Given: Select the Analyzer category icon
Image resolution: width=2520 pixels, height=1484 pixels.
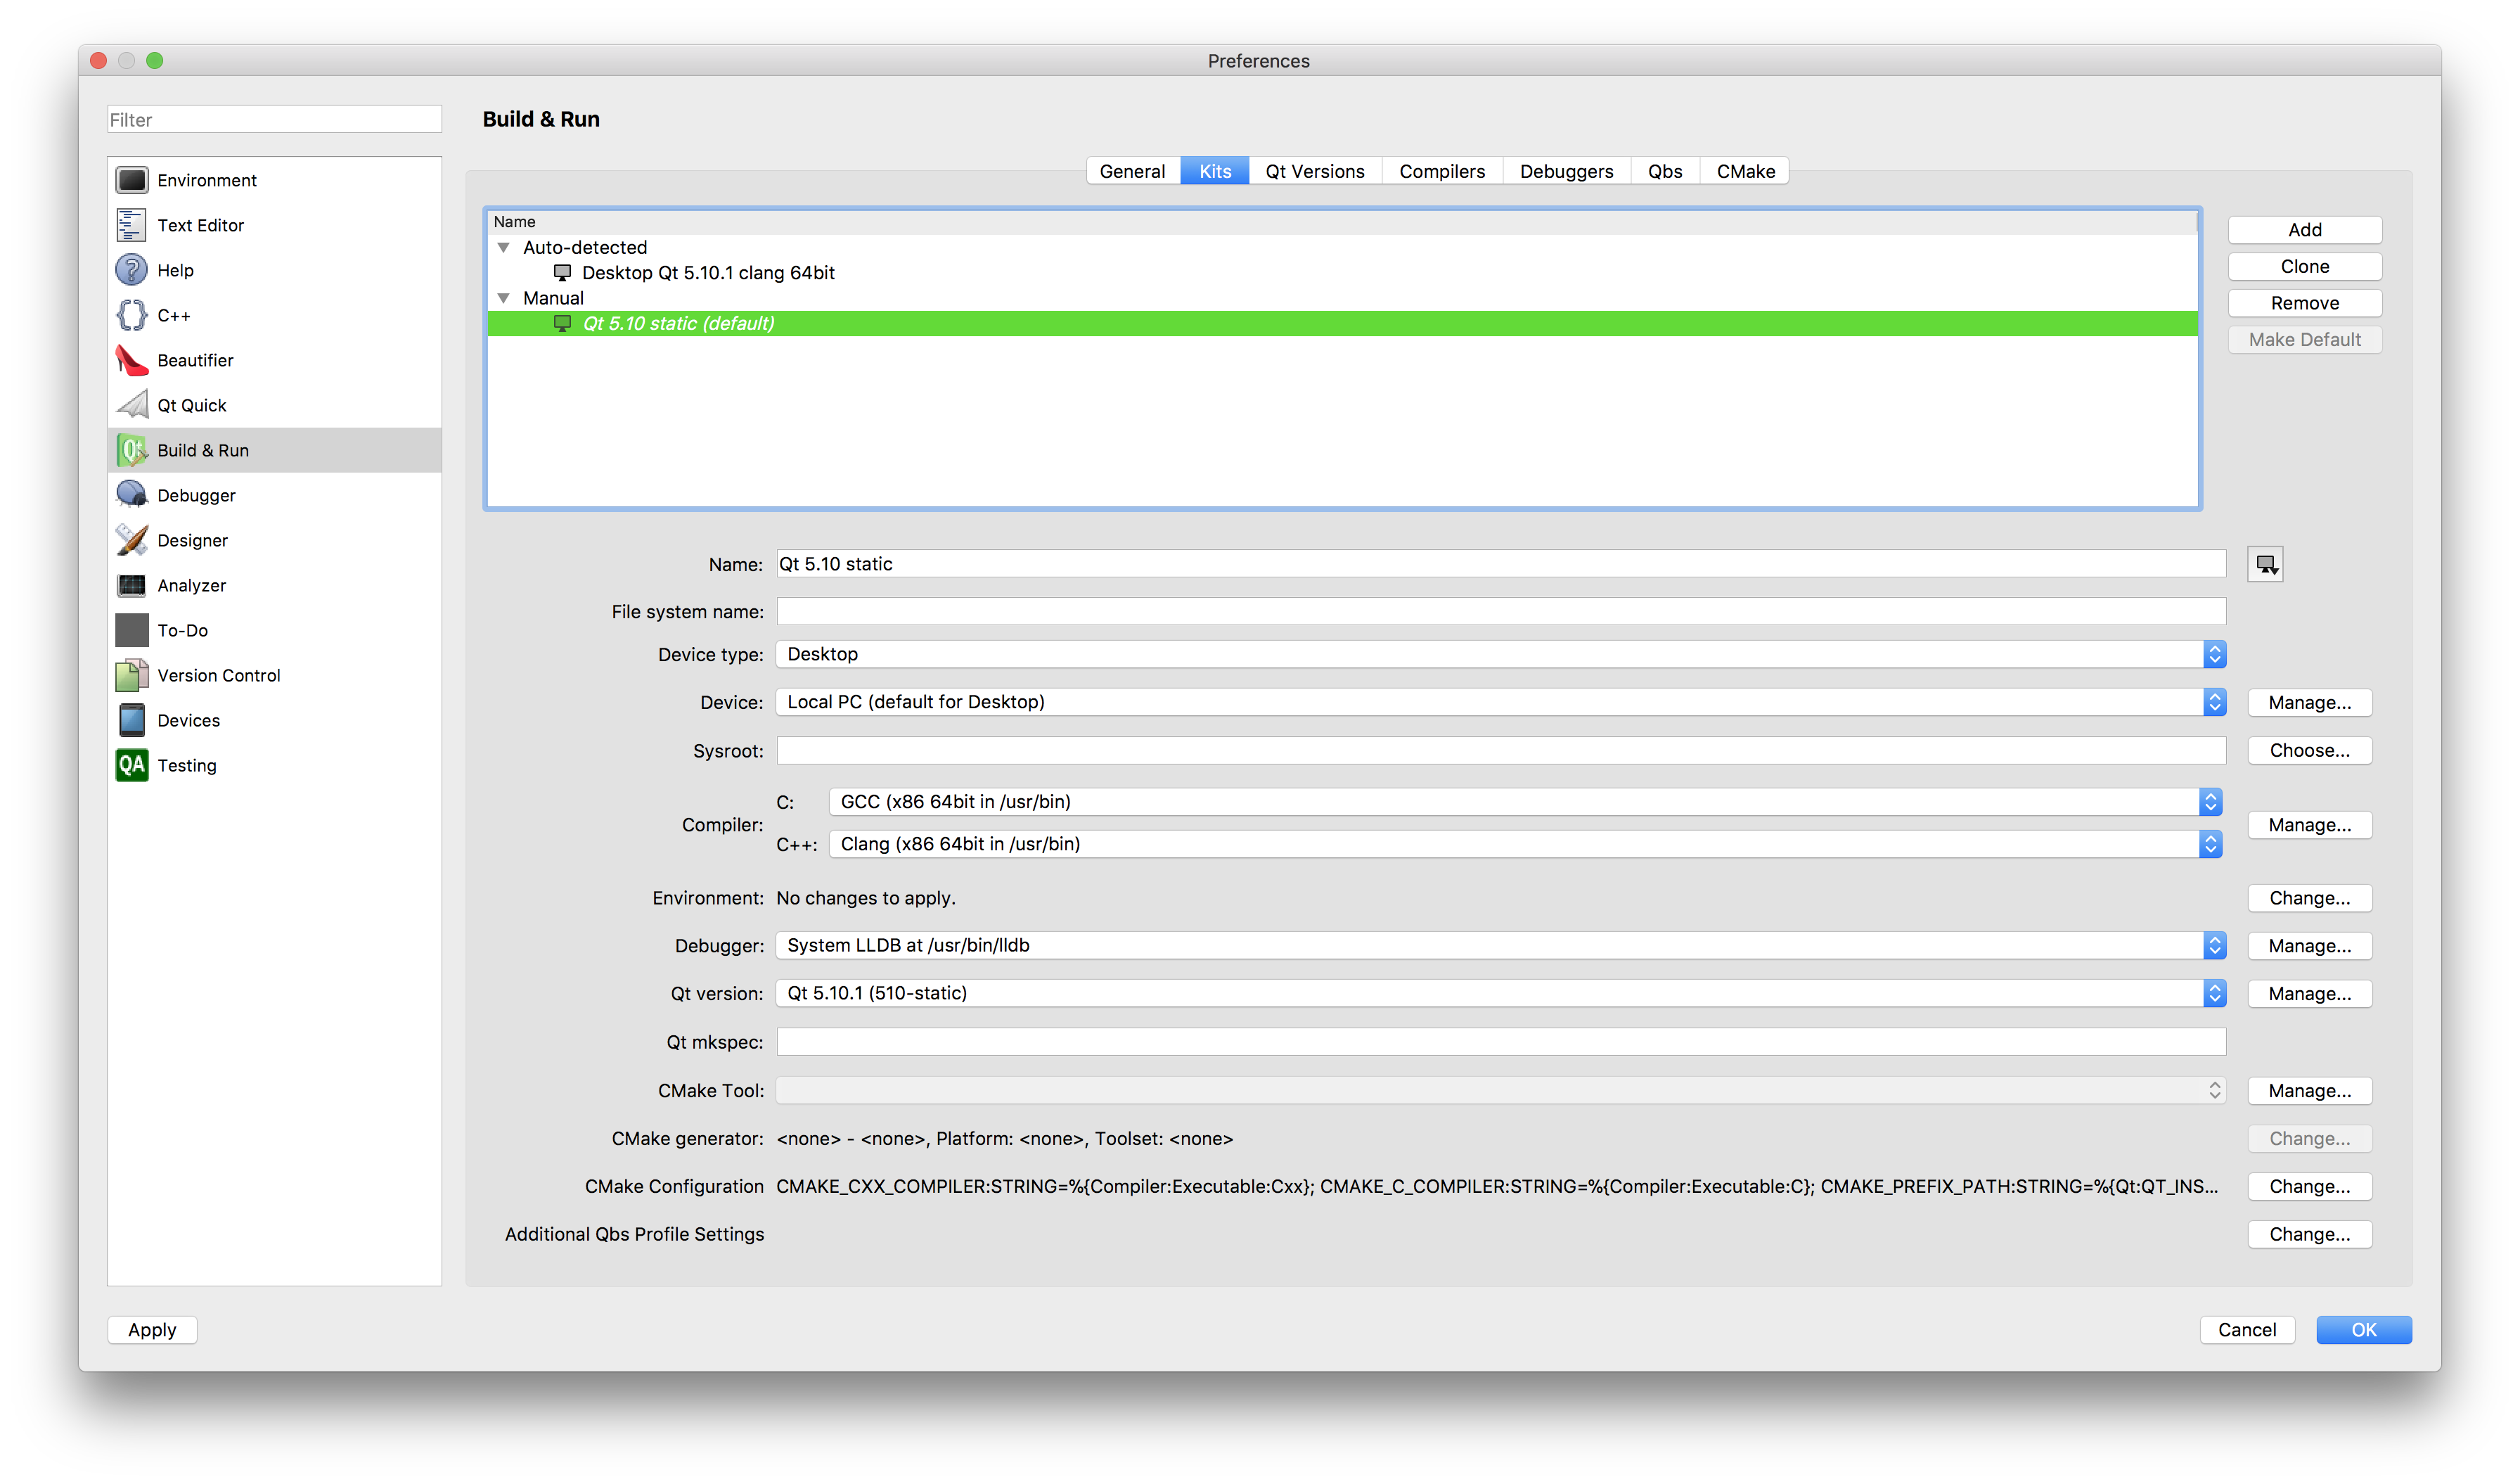Looking at the screenshot, I should (131, 585).
